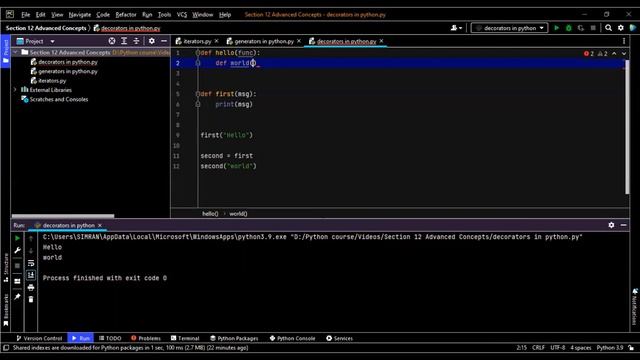The image size is (640, 360).
Task: Print the Run console output
Action: [31, 287]
